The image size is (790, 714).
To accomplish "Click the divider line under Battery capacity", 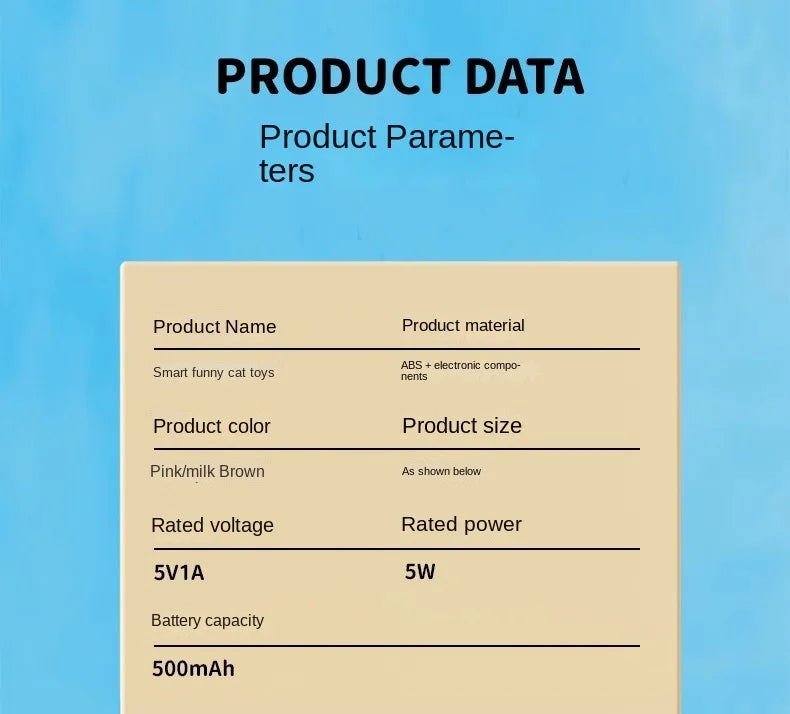I will pyautogui.click(x=396, y=646).
